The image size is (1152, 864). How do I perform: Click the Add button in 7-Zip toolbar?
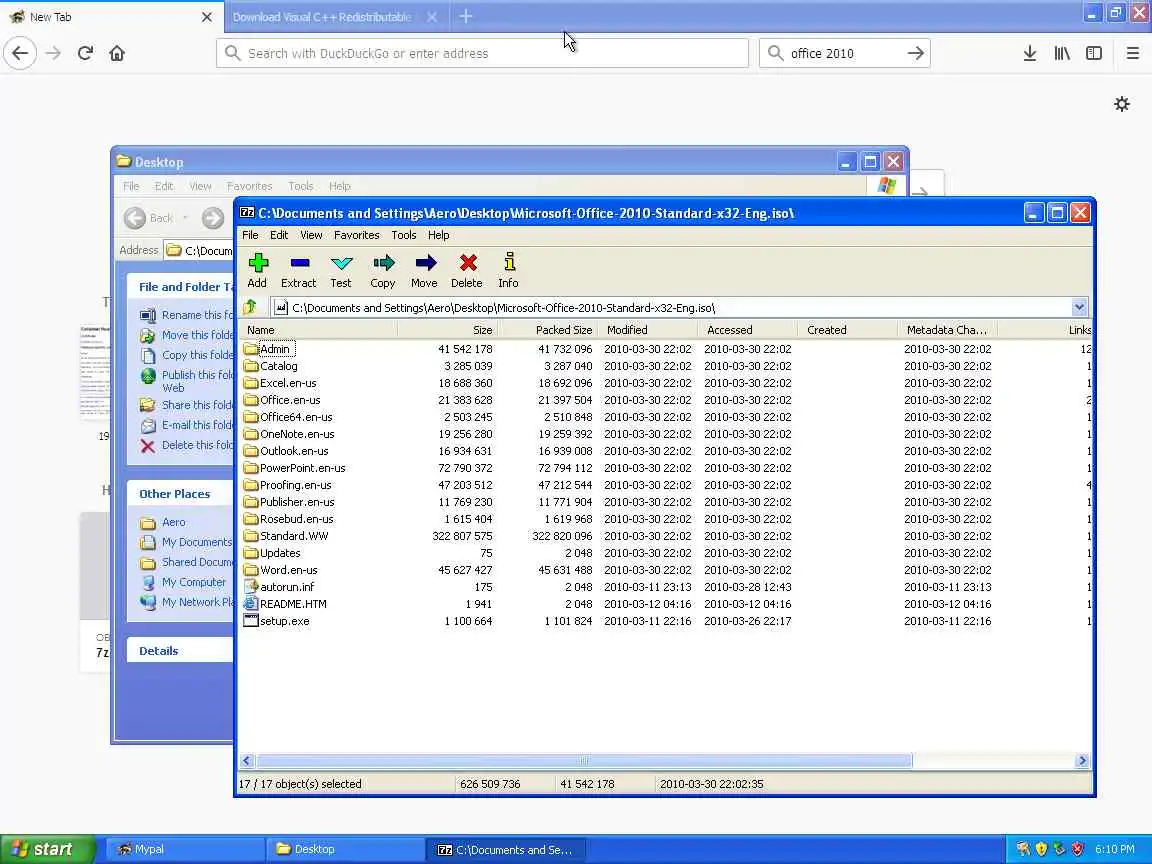(257, 270)
